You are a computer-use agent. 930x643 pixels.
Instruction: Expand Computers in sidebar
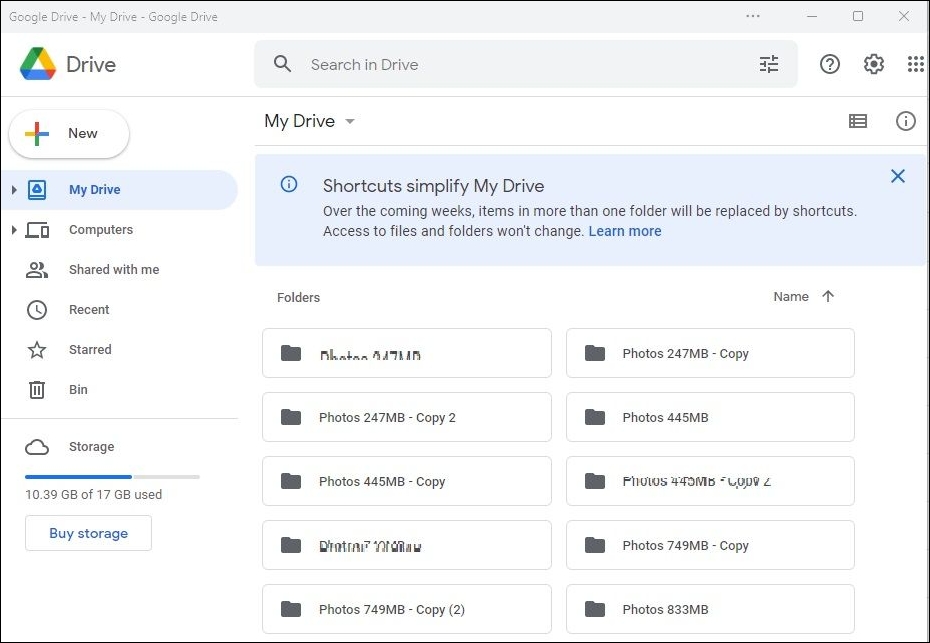tap(14, 229)
